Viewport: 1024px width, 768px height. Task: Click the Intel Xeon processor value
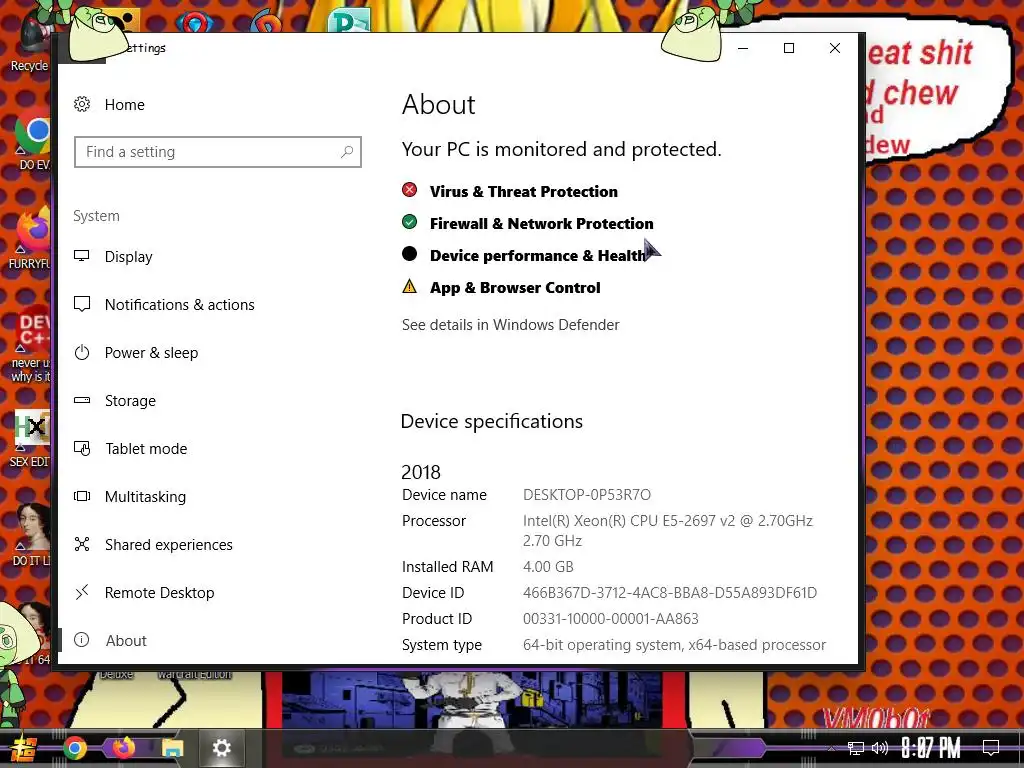click(x=667, y=530)
